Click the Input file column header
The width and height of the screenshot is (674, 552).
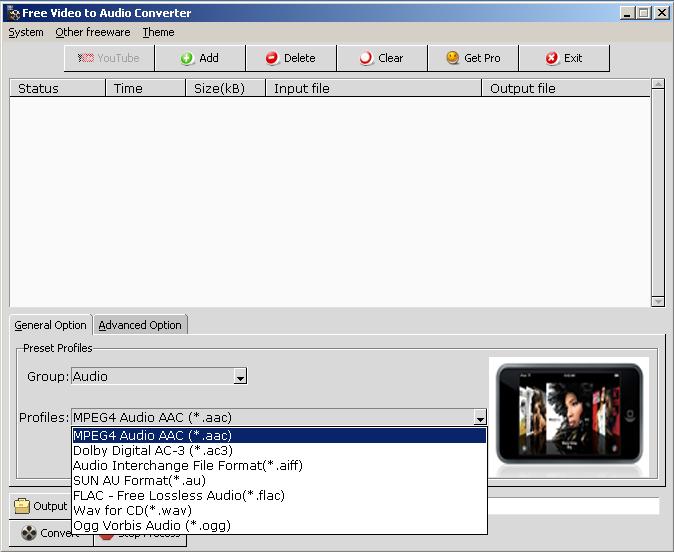click(374, 88)
